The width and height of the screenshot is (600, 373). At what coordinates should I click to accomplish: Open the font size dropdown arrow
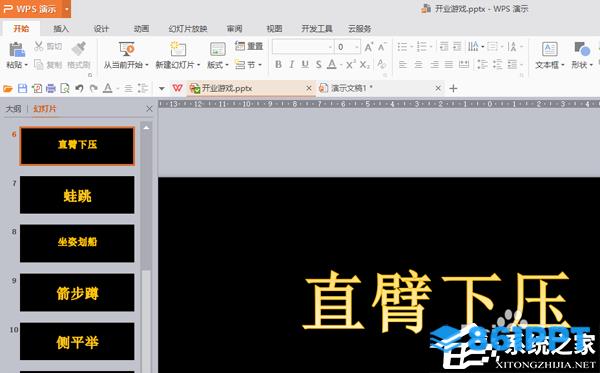[x=357, y=47]
